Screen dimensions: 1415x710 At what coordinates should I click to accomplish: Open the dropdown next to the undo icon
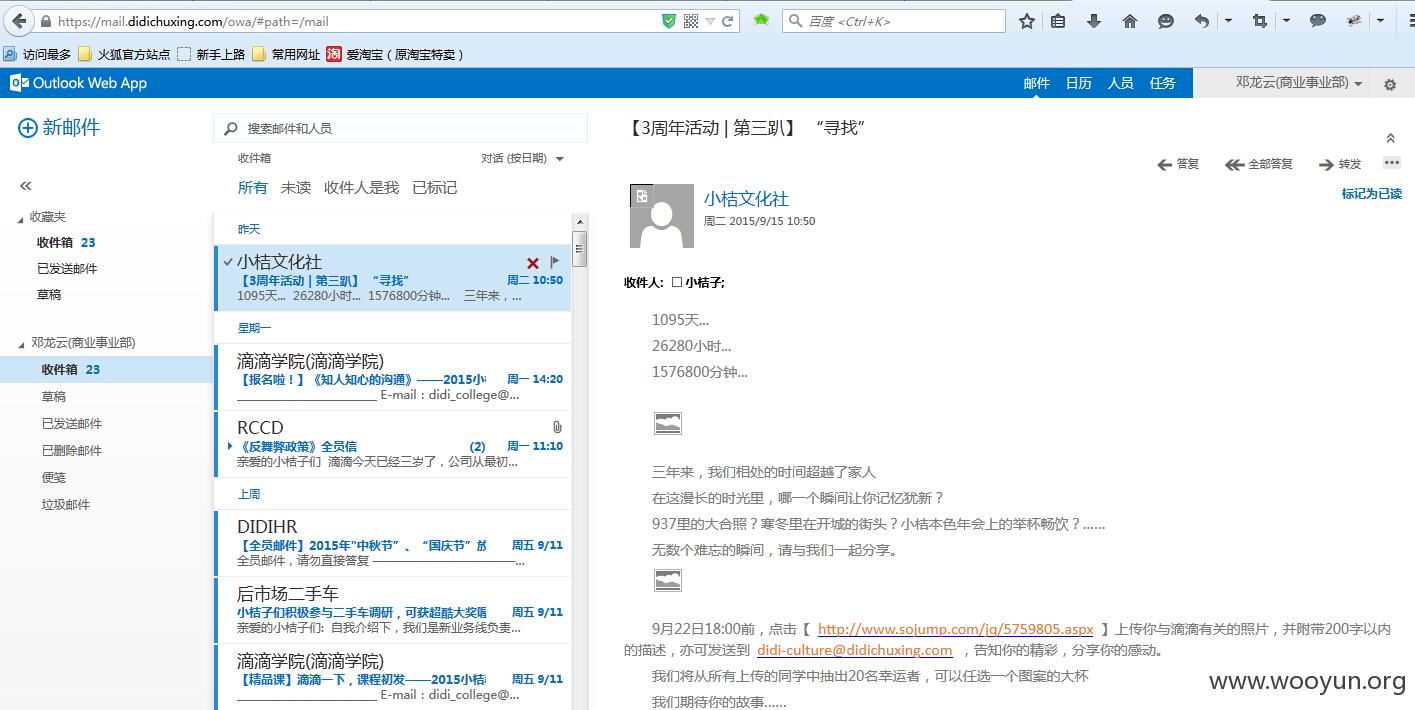1228,21
